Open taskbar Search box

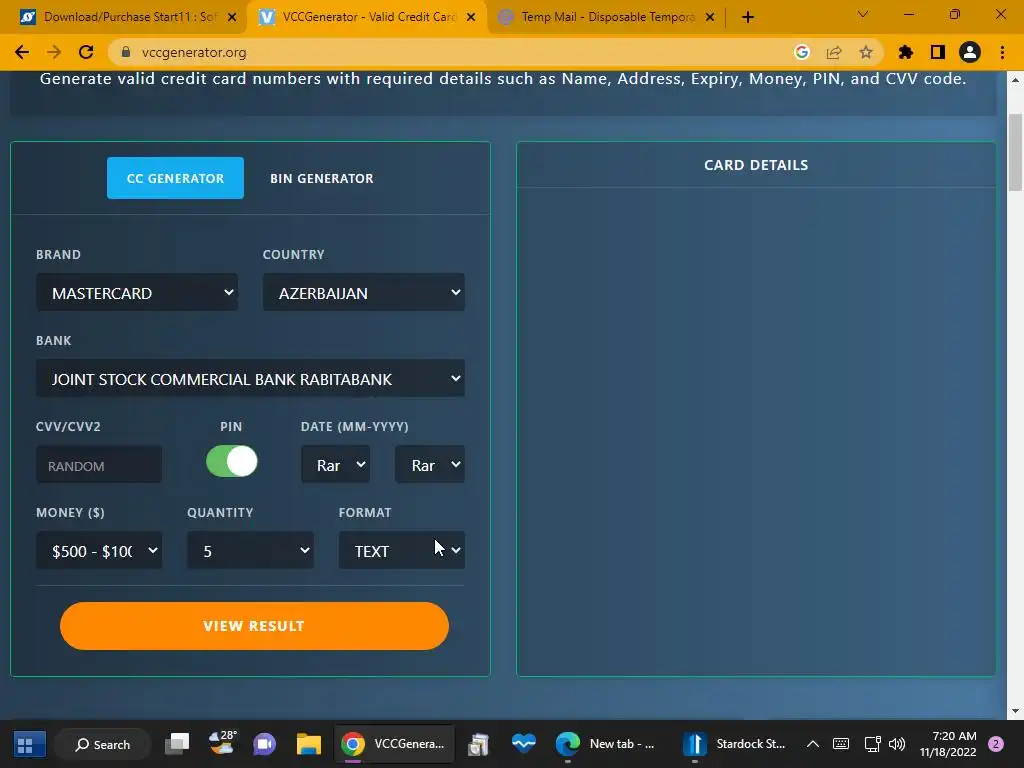coord(103,744)
